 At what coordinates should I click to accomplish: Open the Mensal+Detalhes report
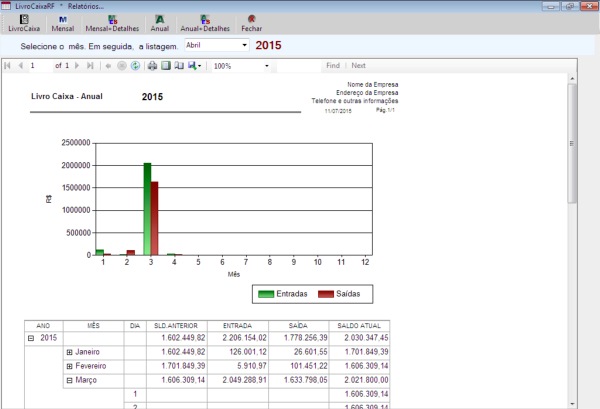click(112, 24)
